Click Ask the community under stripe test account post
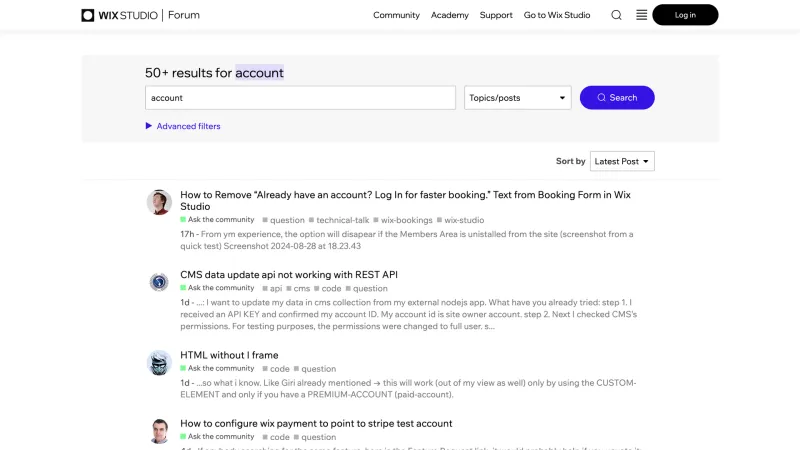This screenshot has width=800, height=450. (217, 437)
